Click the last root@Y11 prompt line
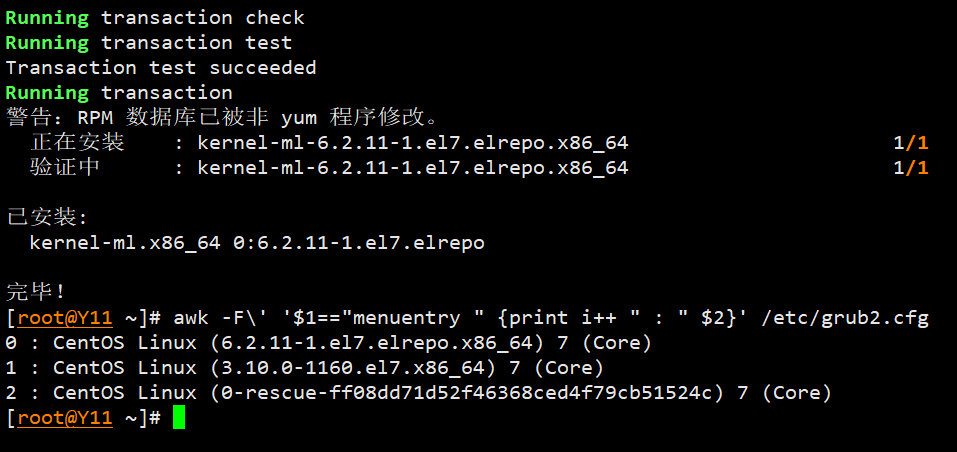Image resolution: width=957 pixels, height=452 pixels. (82, 418)
